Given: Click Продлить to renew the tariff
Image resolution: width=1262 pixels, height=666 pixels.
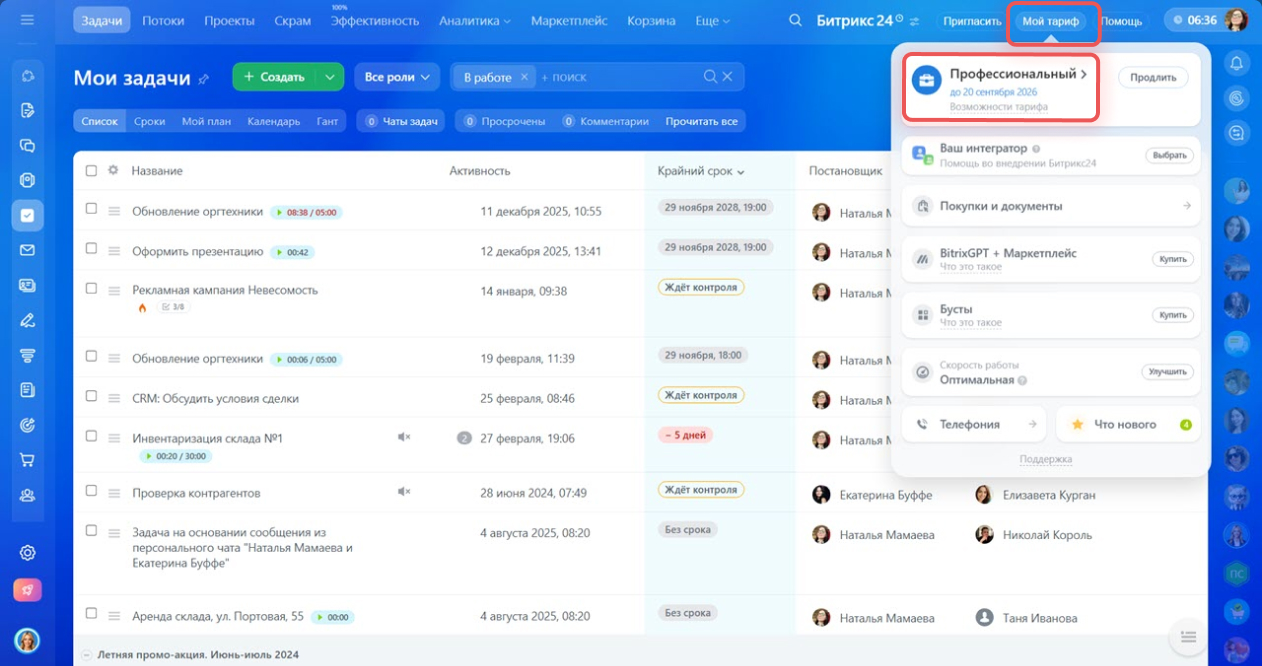Looking at the screenshot, I should (1153, 78).
